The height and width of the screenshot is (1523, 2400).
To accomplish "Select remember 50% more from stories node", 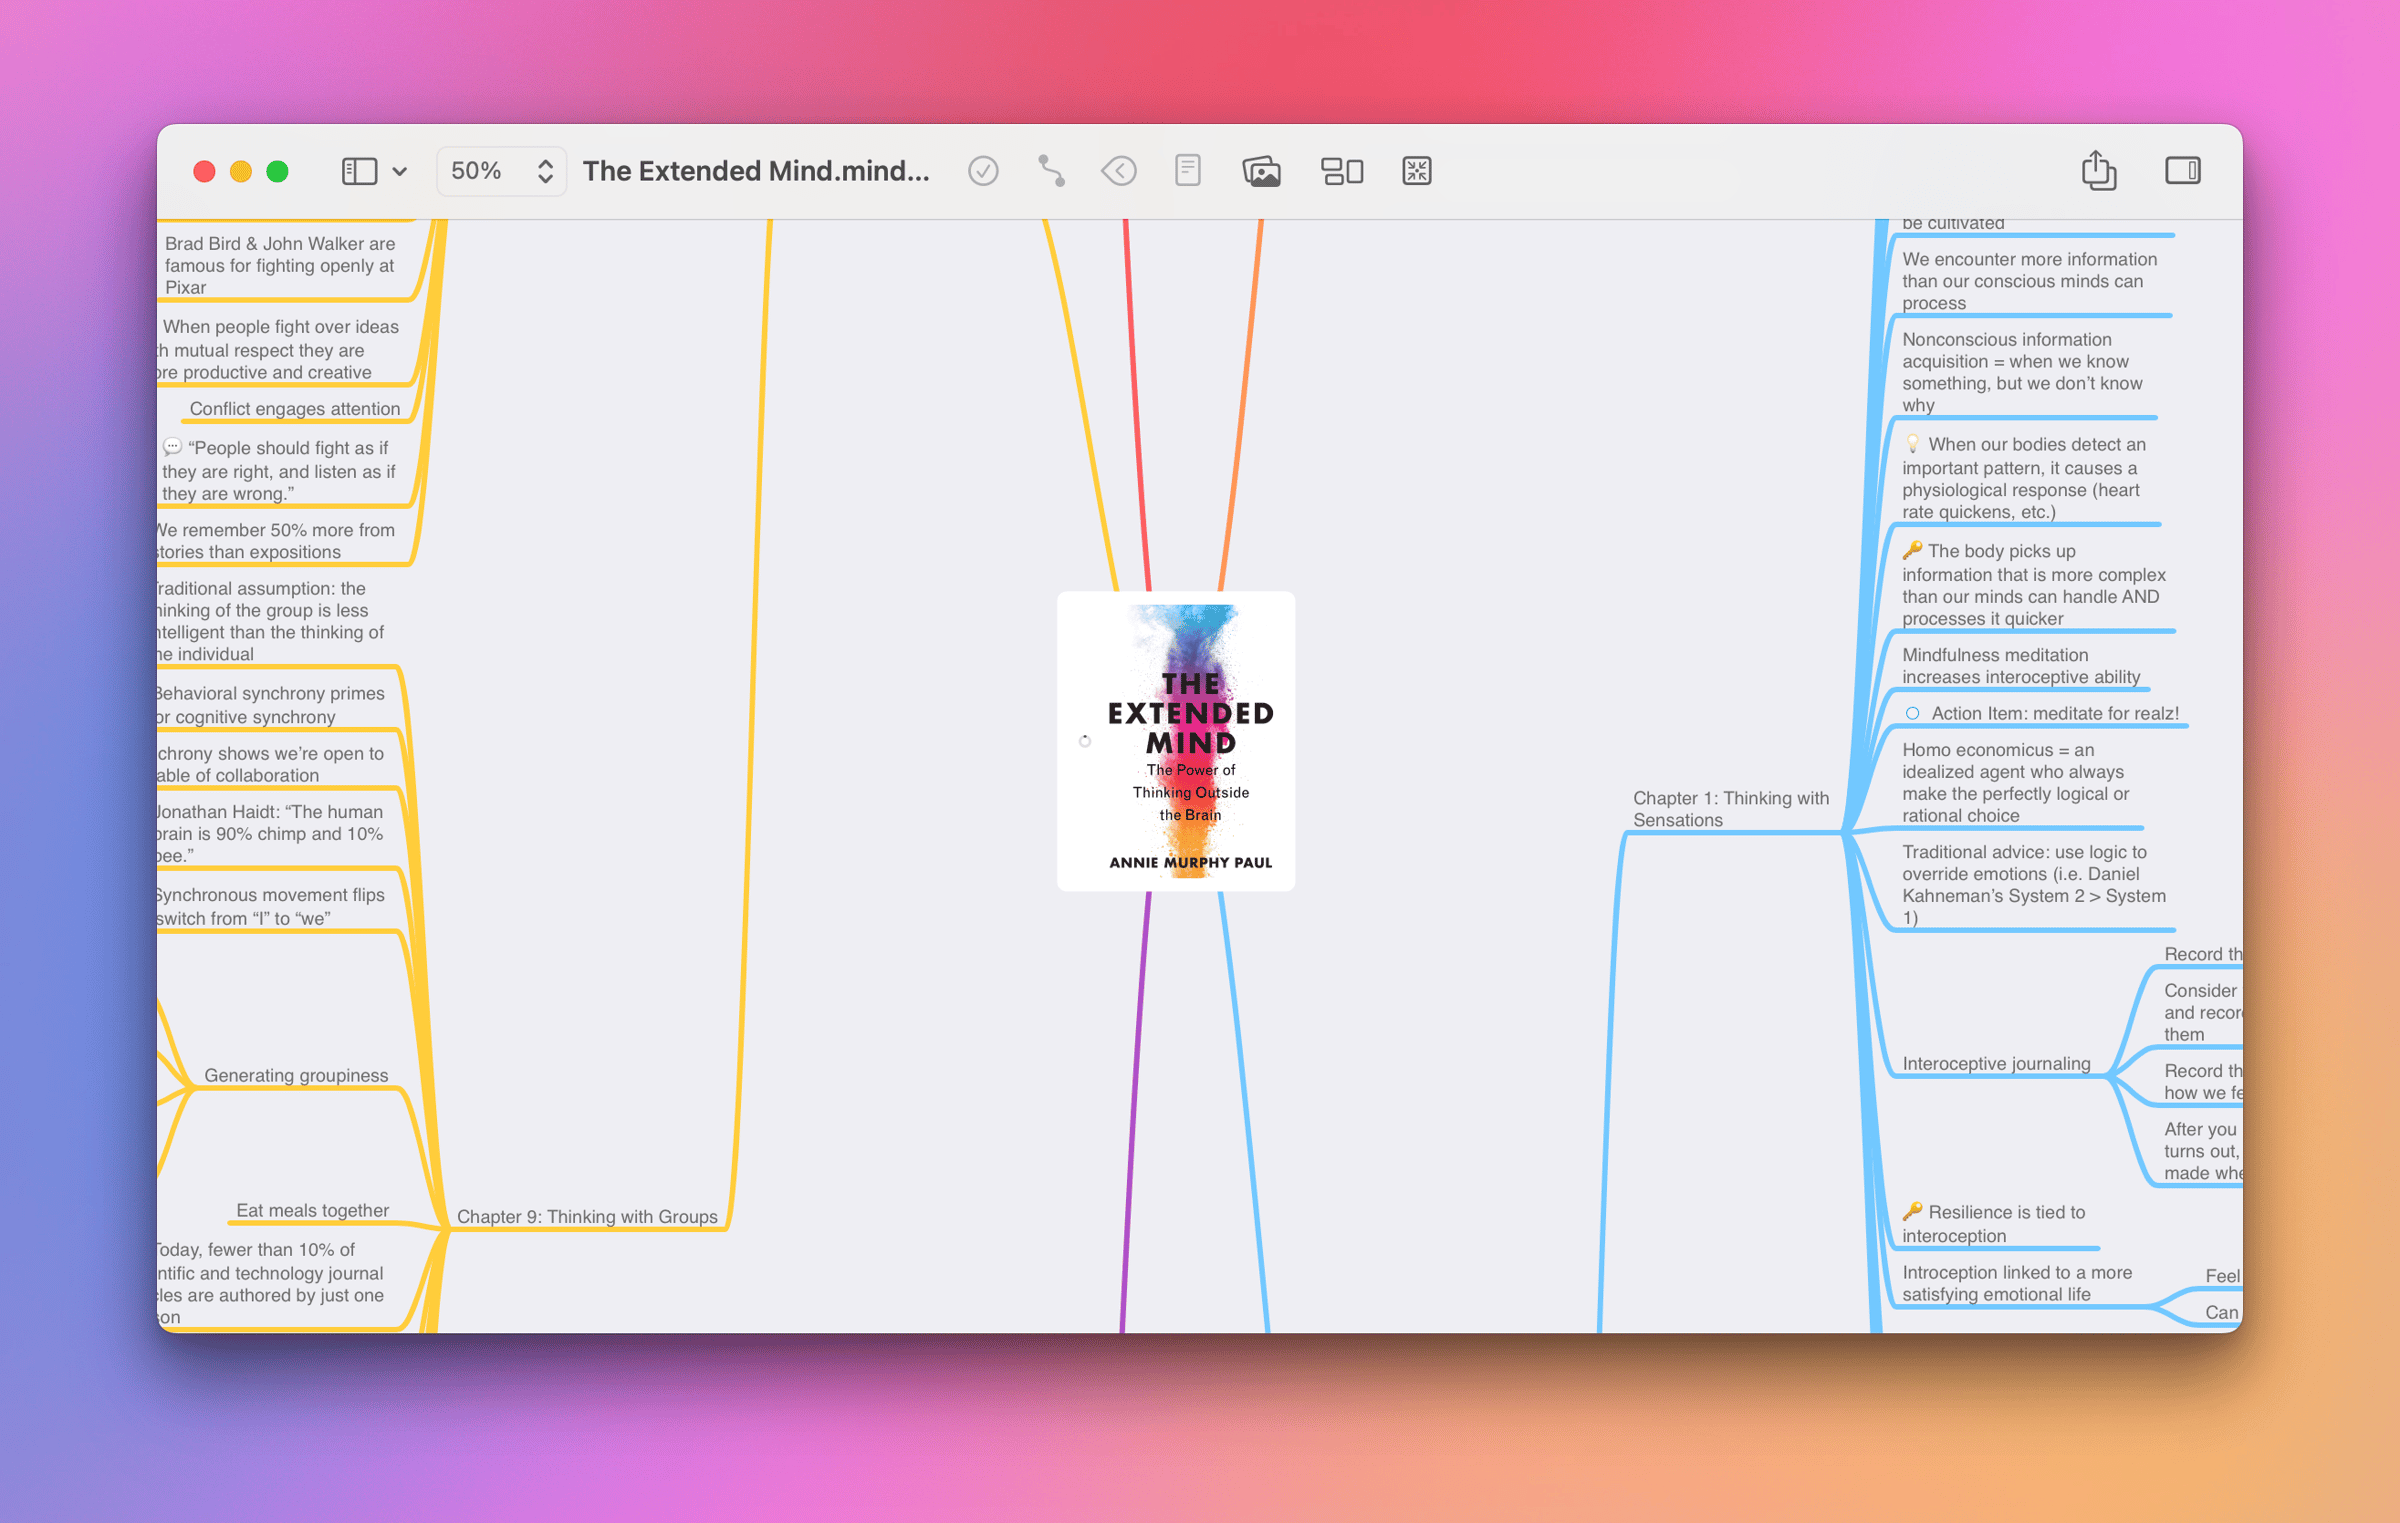I will [x=276, y=541].
